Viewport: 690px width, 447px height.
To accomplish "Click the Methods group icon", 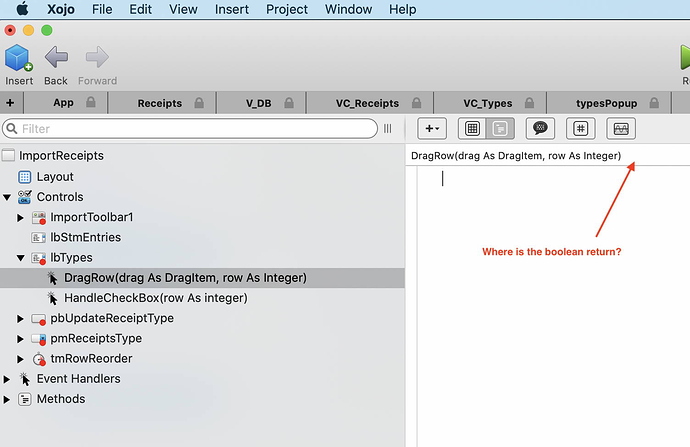I will (25, 399).
